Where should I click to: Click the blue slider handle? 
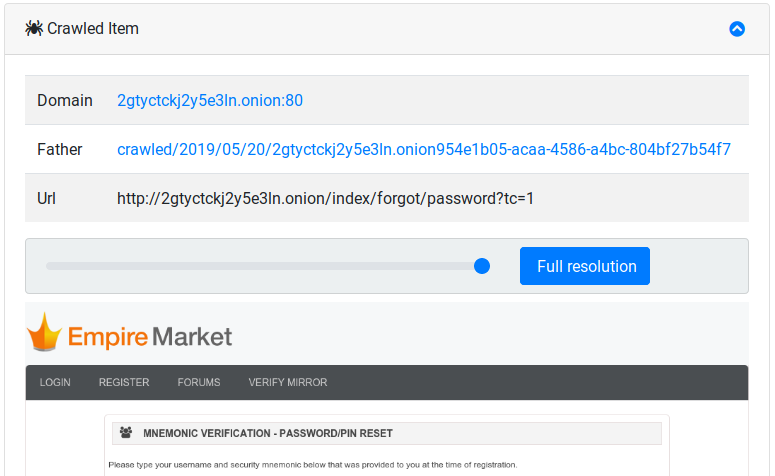tap(482, 266)
